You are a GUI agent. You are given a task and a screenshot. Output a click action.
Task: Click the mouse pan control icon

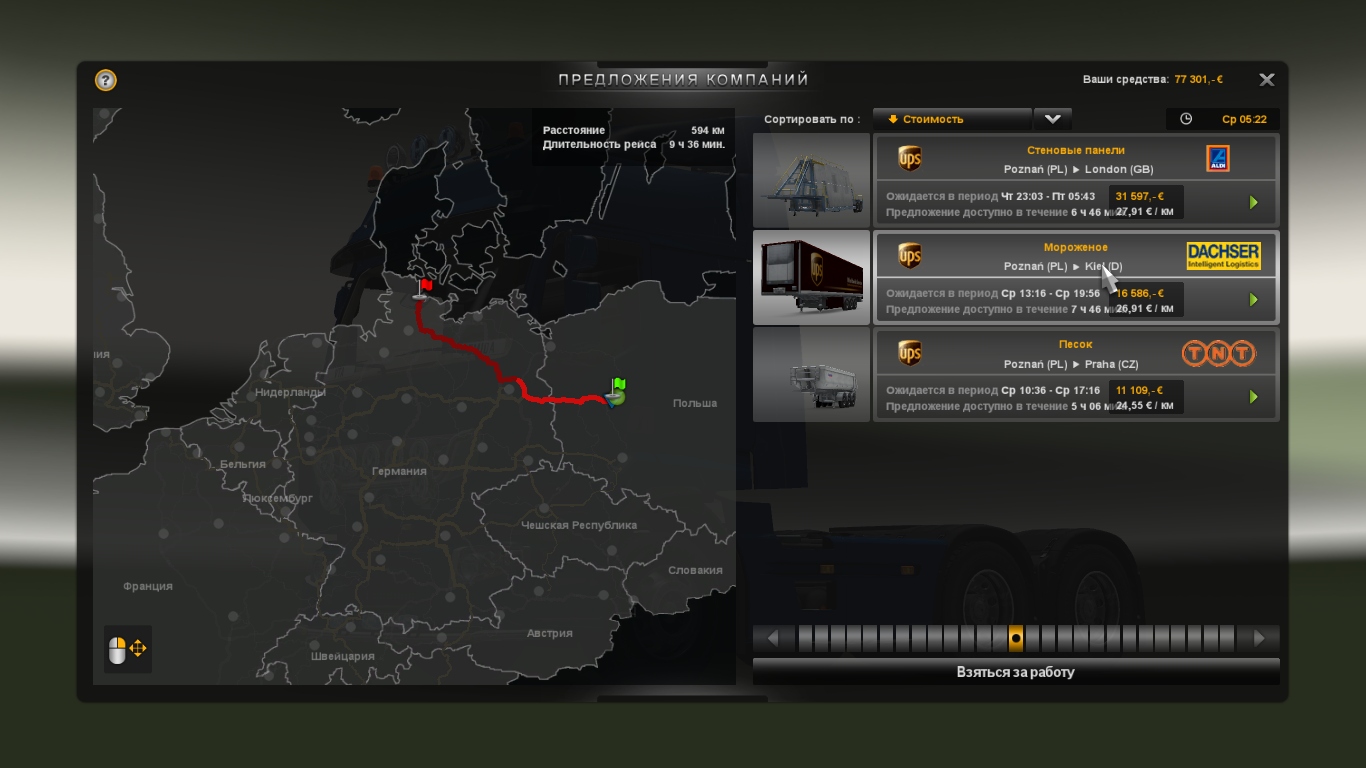[x=127, y=649]
